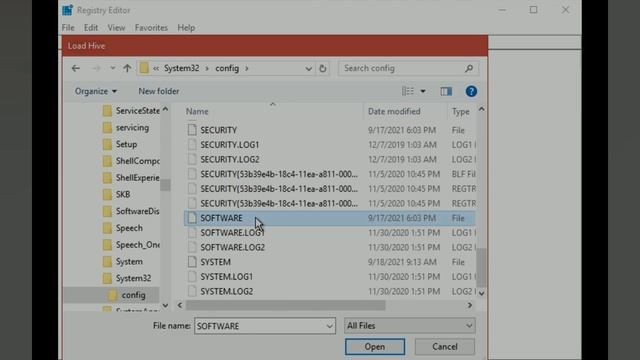Image resolution: width=640 pixels, height=360 pixels.
Task: Click the Open button
Action: 375,347
